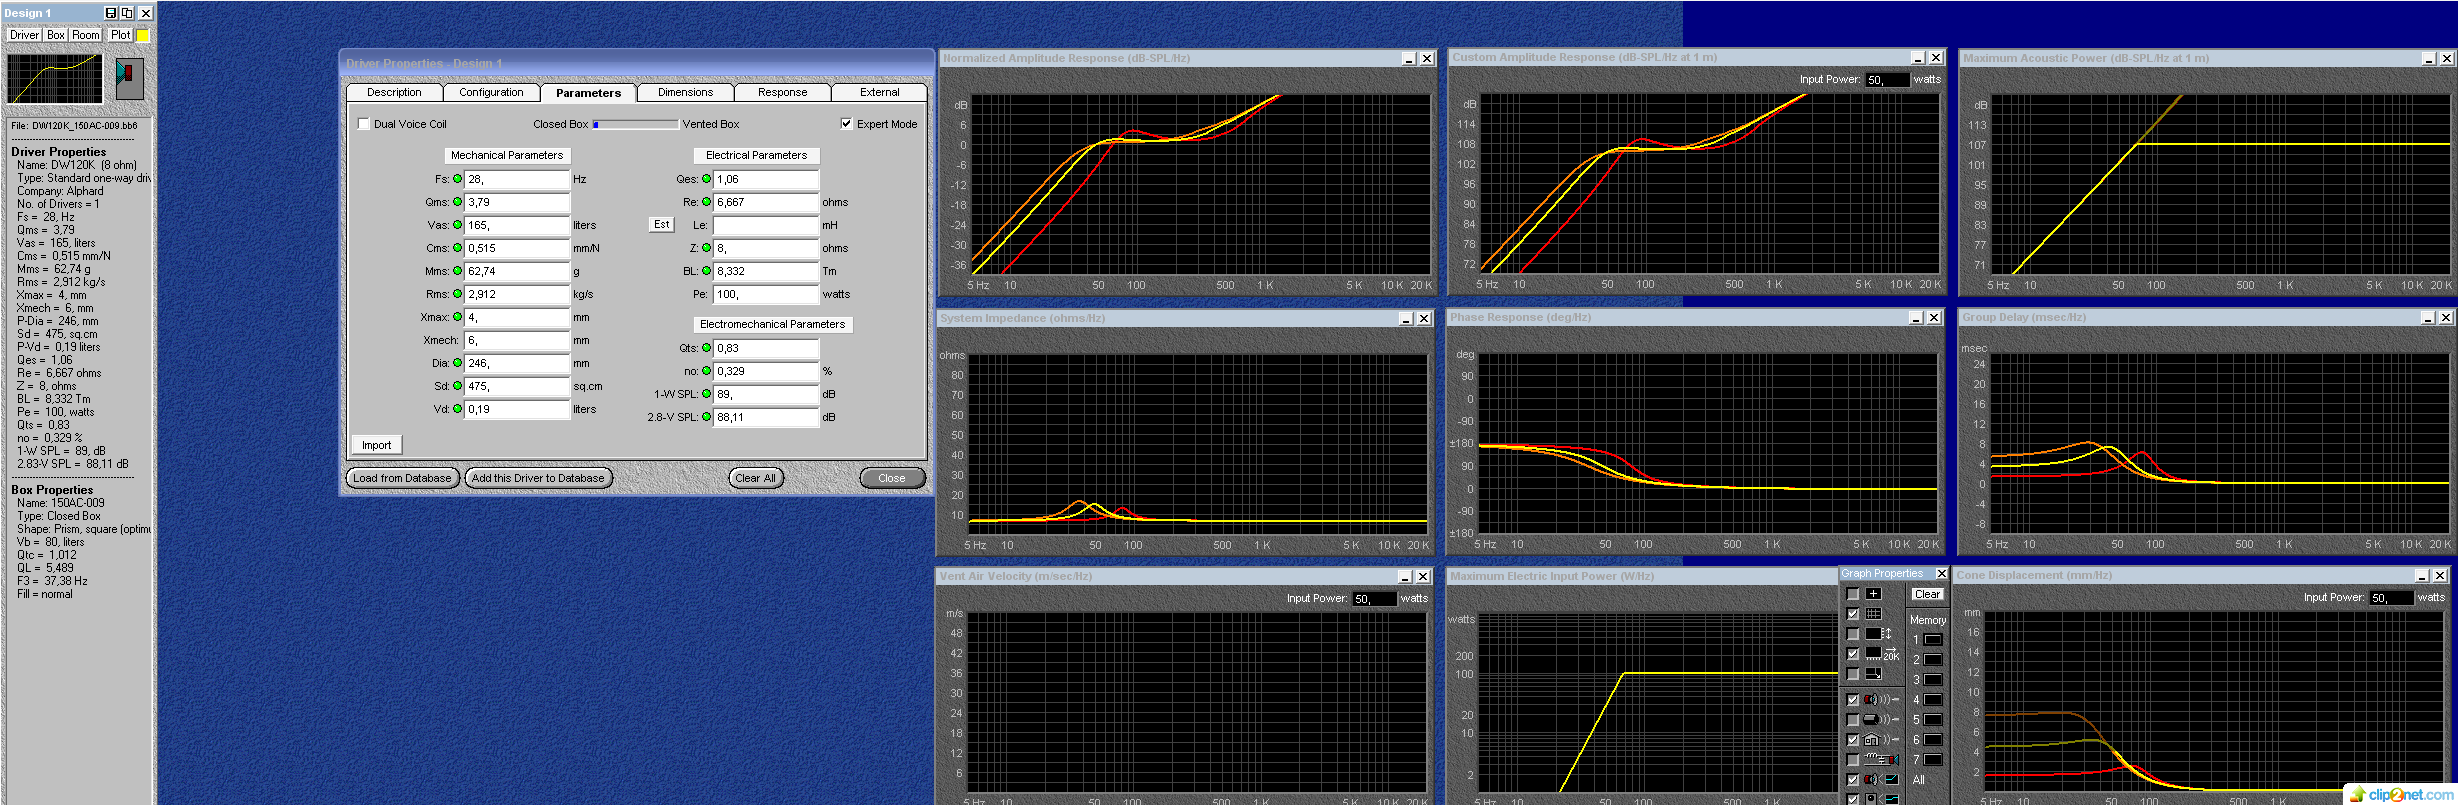Click the duplicate design icon in Design 1

(127, 13)
